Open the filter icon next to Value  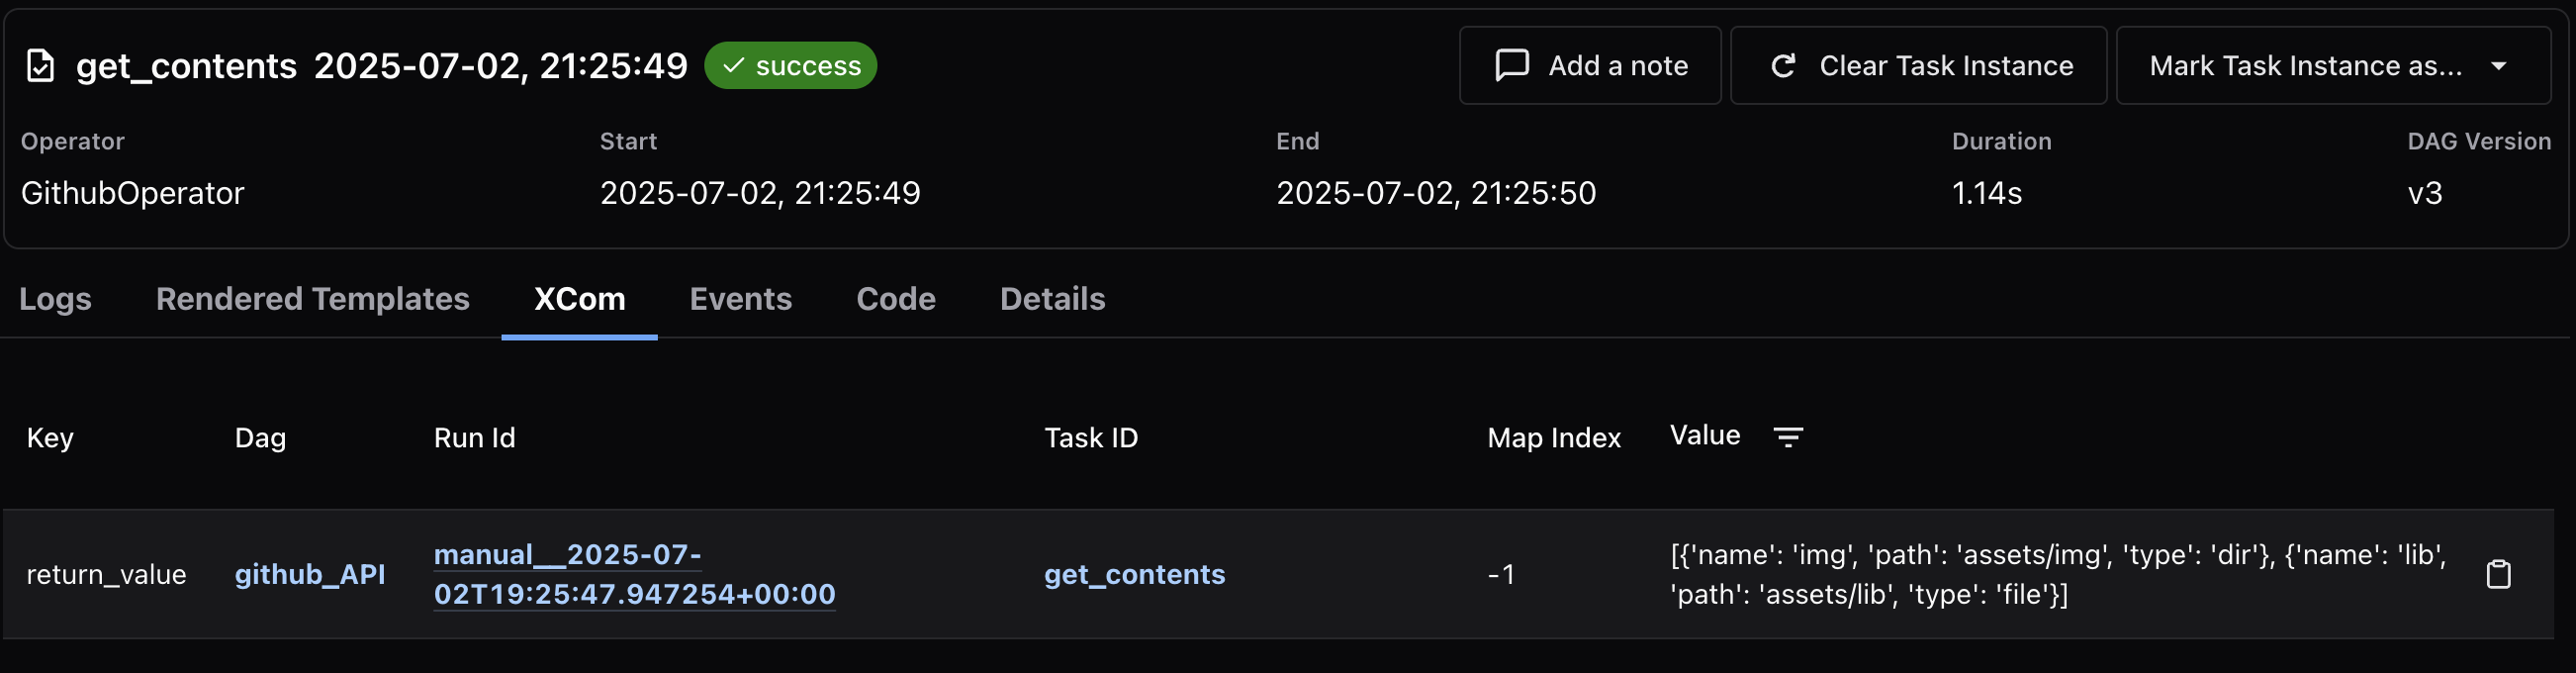[1789, 437]
